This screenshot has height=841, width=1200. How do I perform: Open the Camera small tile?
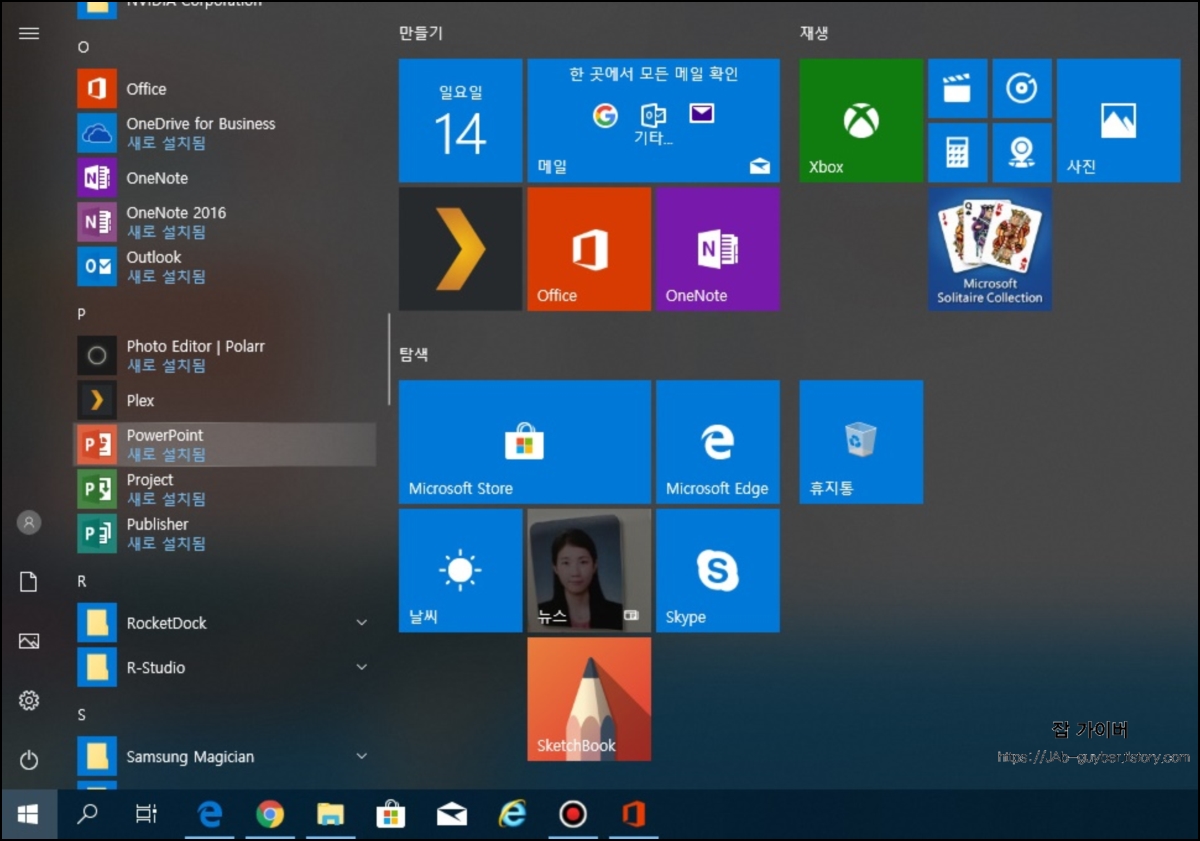click(1022, 152)
